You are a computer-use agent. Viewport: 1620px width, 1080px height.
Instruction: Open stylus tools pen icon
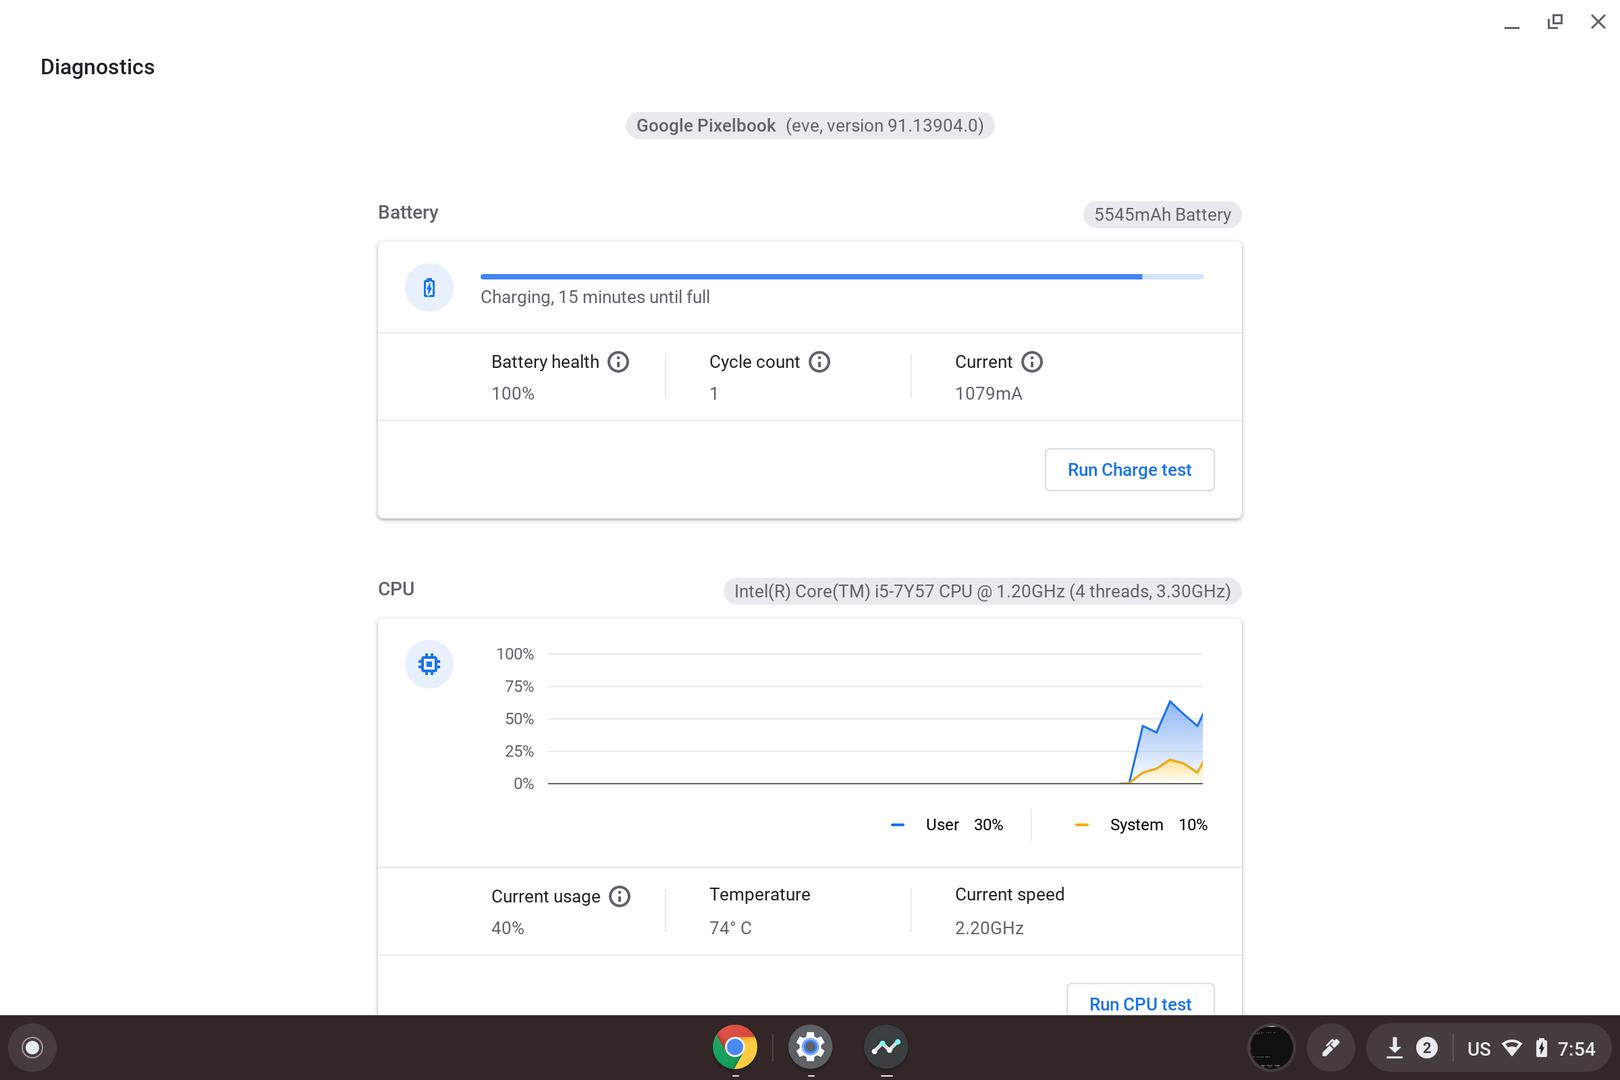point(1330,1048)
